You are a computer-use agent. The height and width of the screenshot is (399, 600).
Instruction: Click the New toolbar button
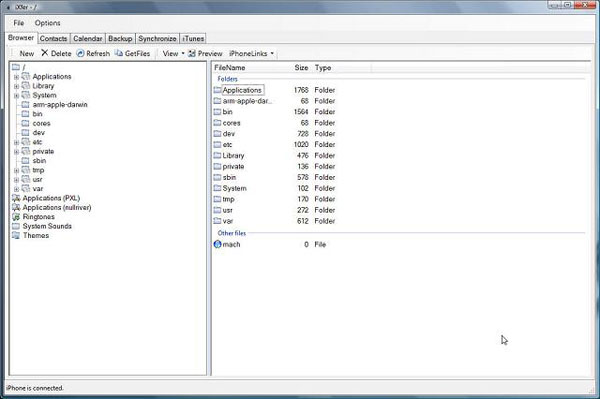pyautogui.click(x=26, y=54)
